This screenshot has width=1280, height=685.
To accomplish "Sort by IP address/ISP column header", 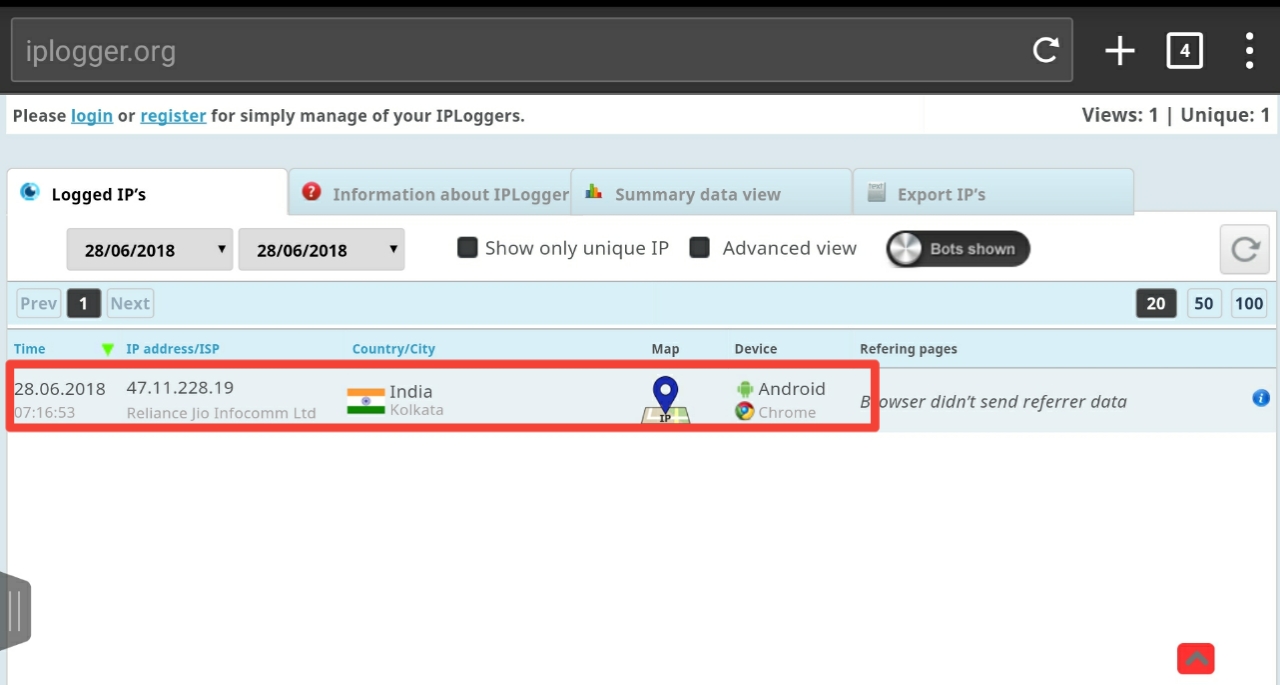I will coord(173,349).
